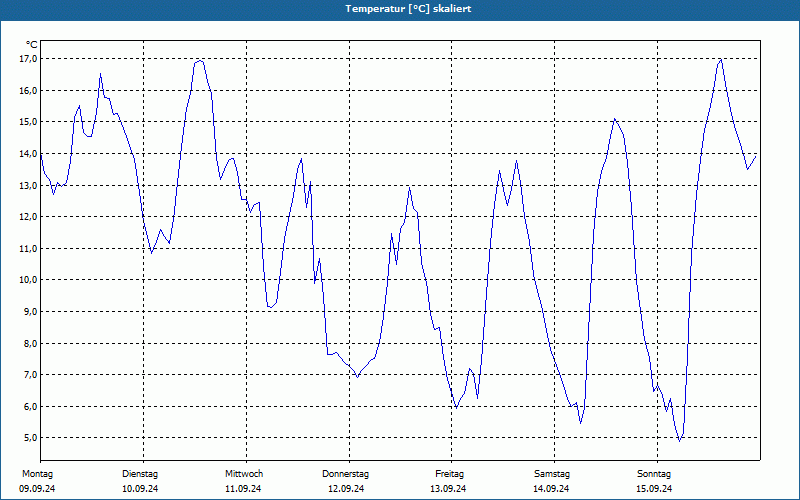800x500 pixels.
Task: Click the 13,0 y-axis label
Action: (29, 185)
